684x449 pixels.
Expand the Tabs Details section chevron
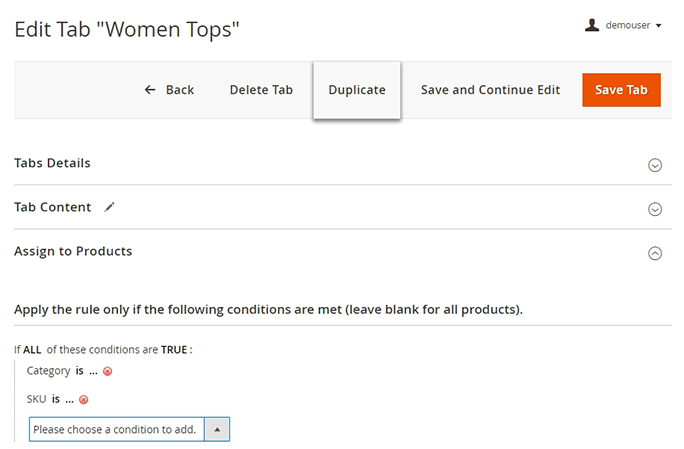[655, 165]
